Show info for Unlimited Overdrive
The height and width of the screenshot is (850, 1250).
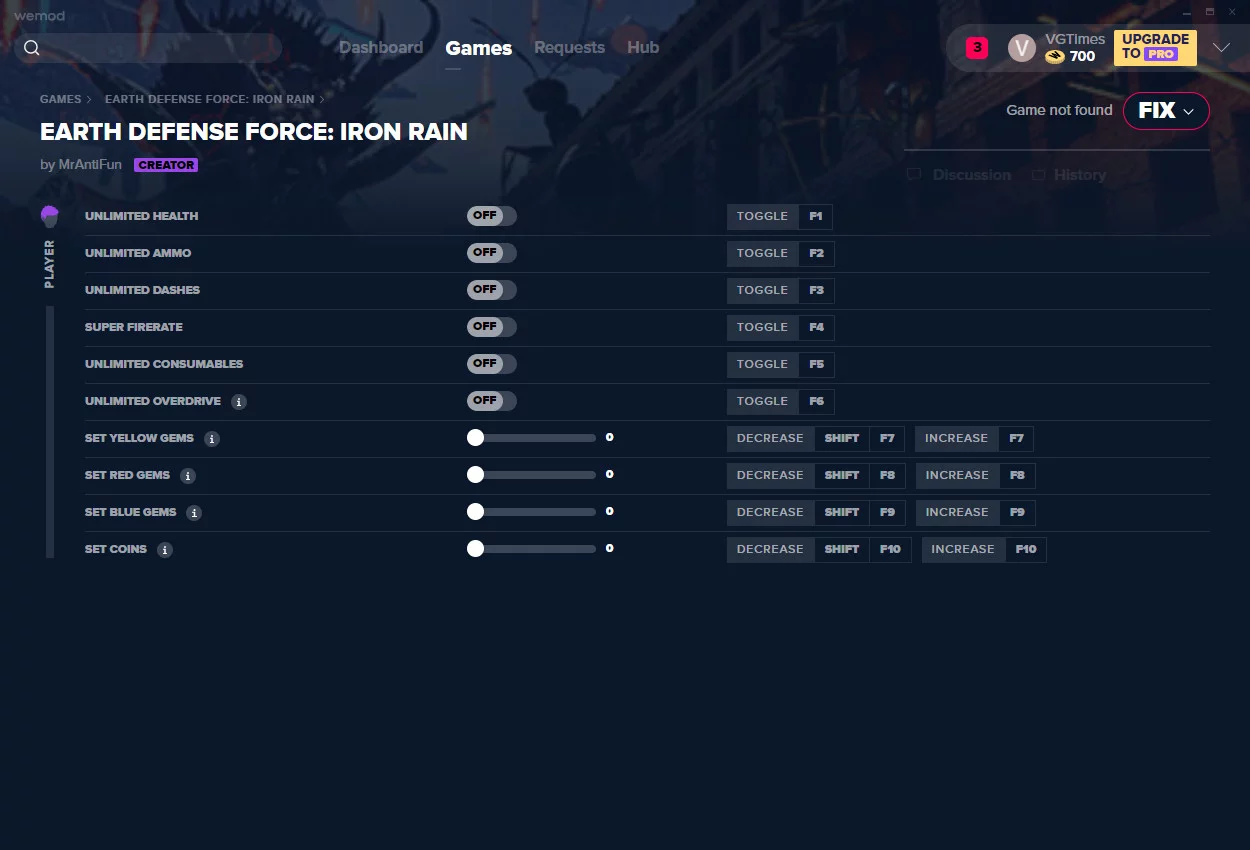click(239, 402)
